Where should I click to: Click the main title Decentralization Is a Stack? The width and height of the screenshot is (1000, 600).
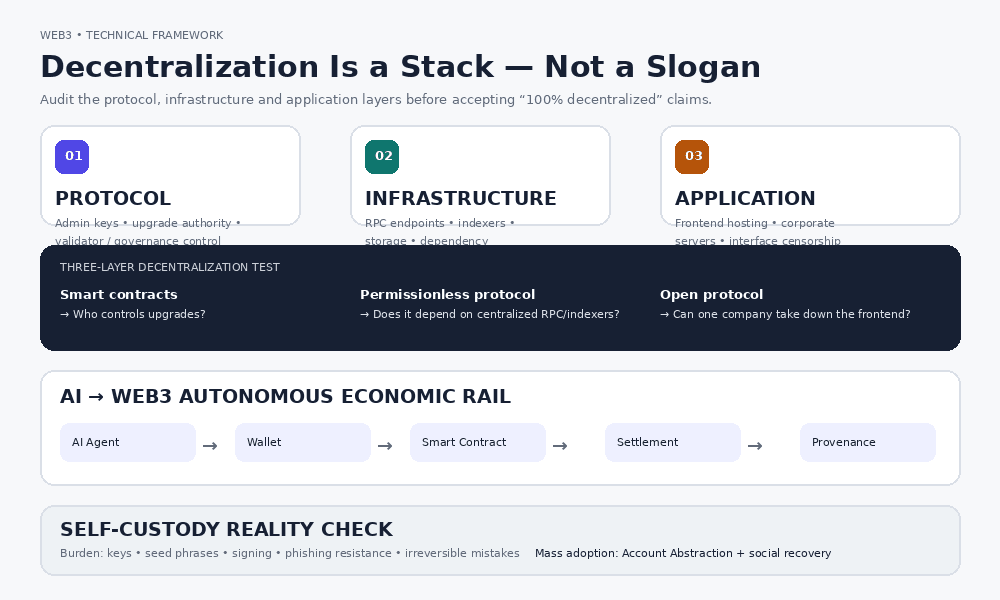click(x=401, y=66)
